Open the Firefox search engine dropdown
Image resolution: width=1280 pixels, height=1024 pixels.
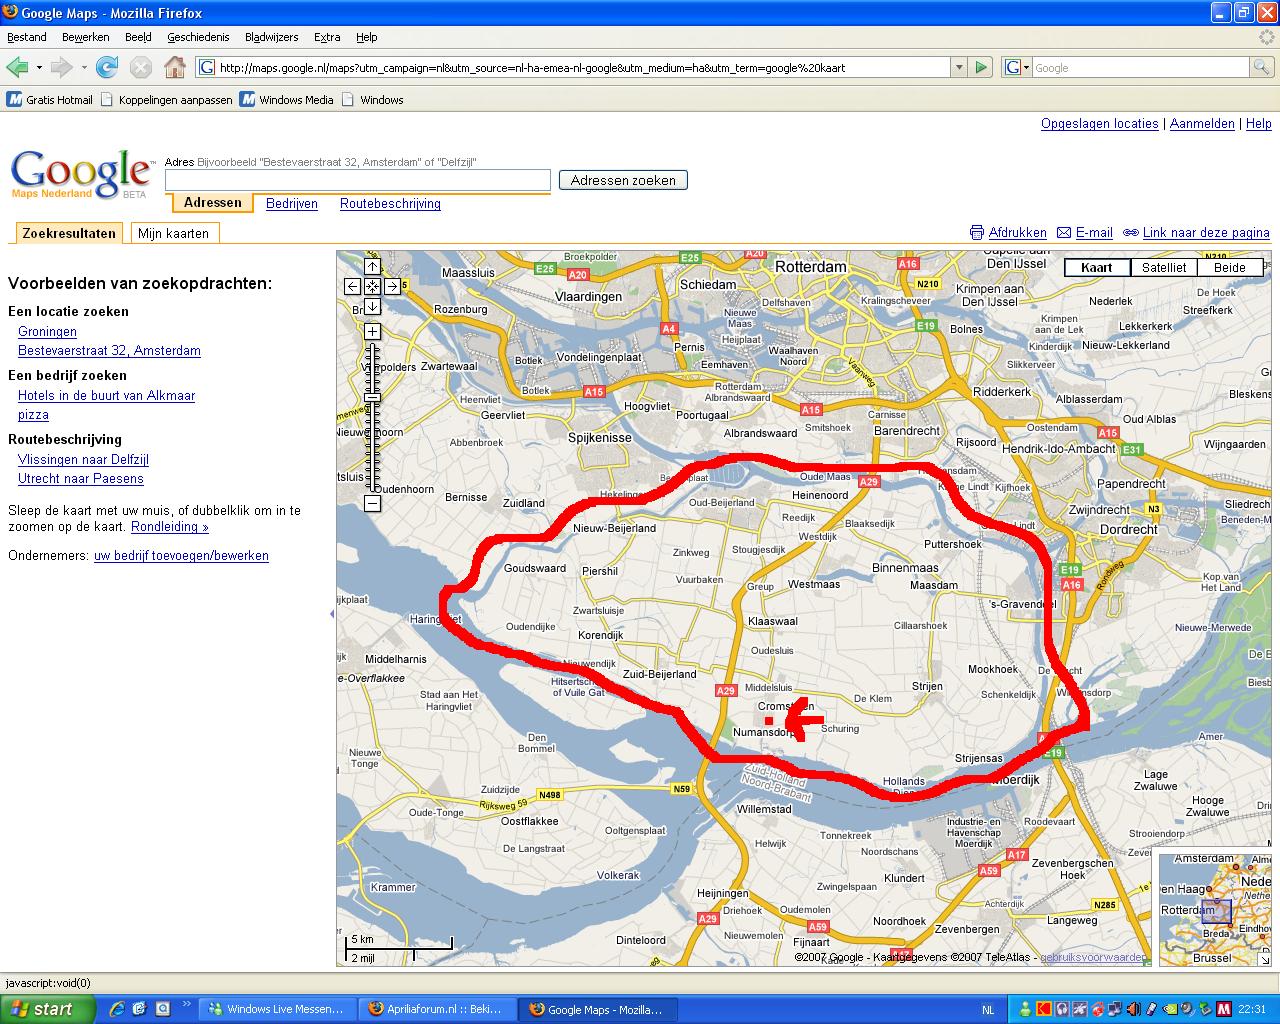click(x=1017, y=67)
